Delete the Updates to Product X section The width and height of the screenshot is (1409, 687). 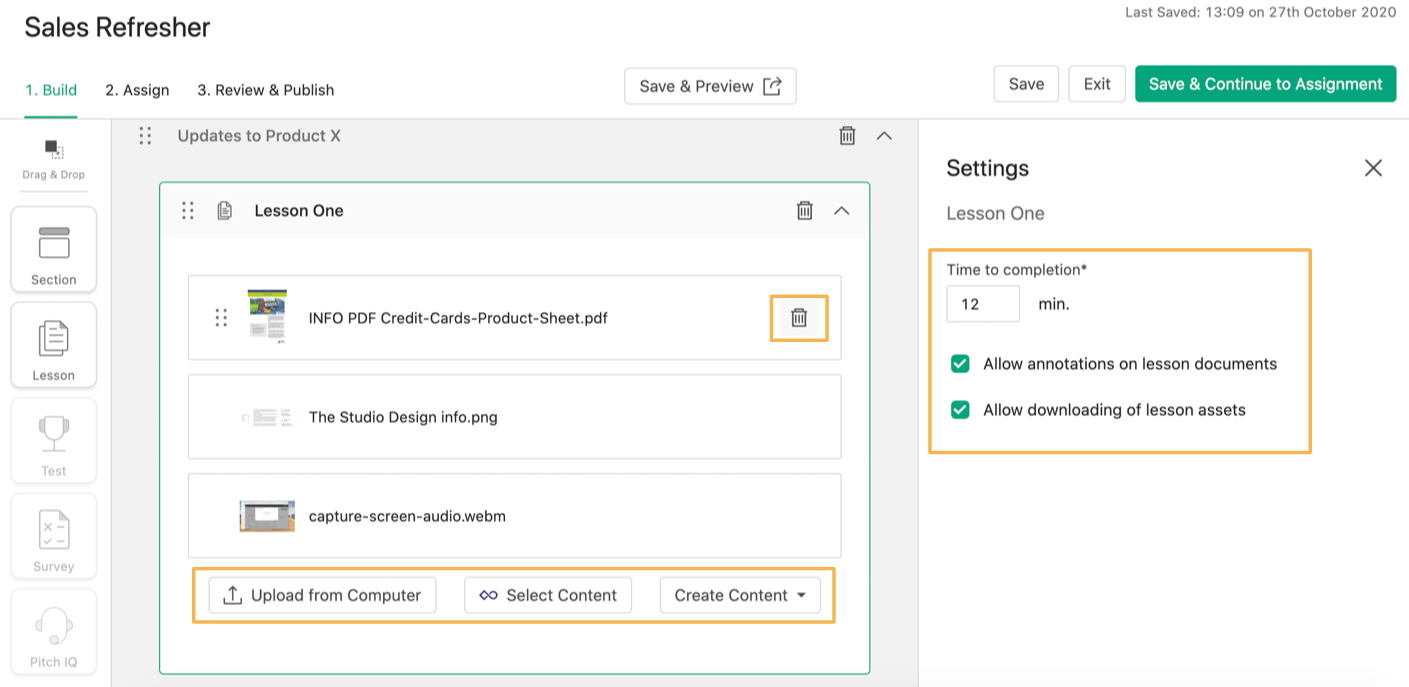(x=847, y=136)
